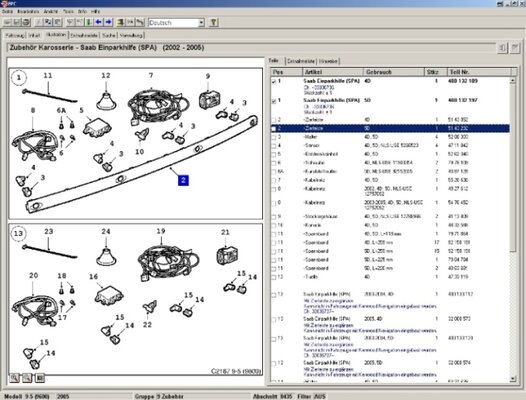
Task: Tick the checkbox of the highlighted Zierleiste 5D row
Action: 274,129
